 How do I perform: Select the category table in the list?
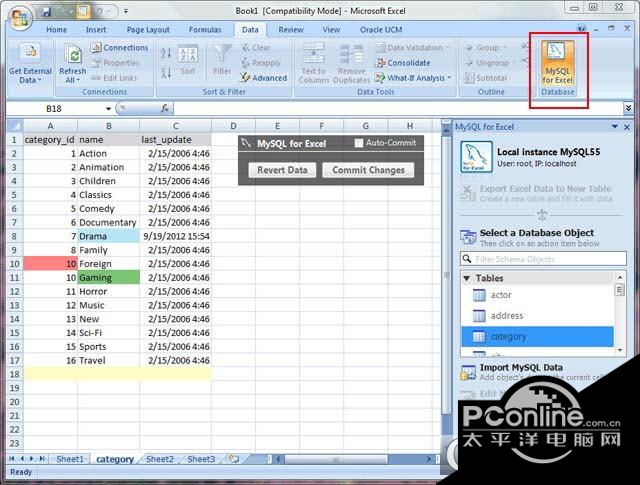coord(537,336)
